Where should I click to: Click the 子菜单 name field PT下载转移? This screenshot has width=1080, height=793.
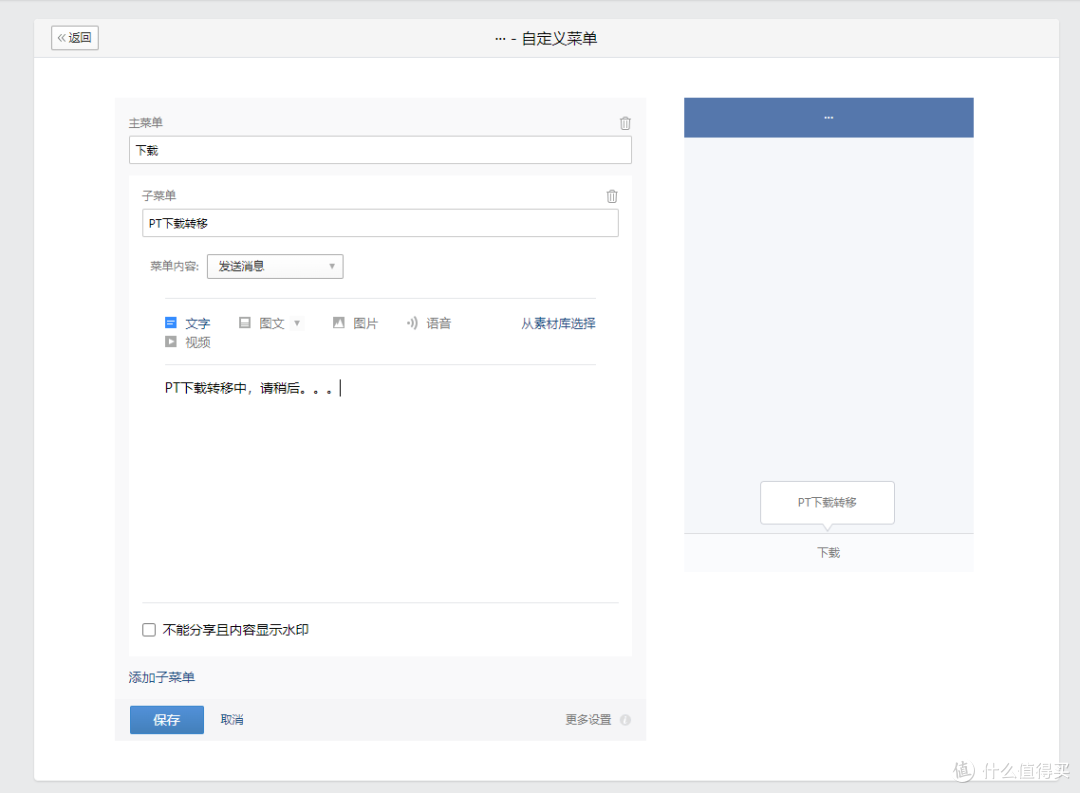pyautogui.click(x=380, y=223)
